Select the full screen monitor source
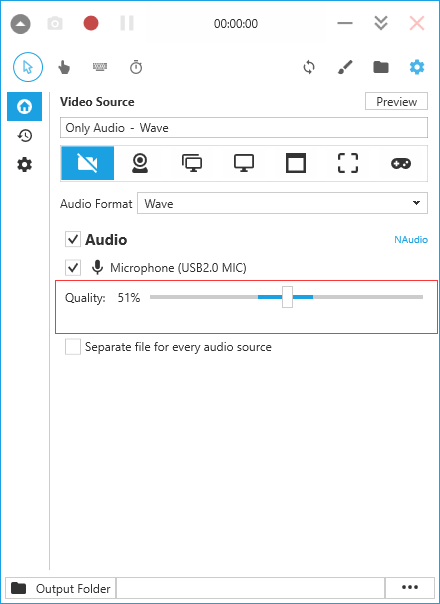The image size is (440, 604). click(244, 163)
